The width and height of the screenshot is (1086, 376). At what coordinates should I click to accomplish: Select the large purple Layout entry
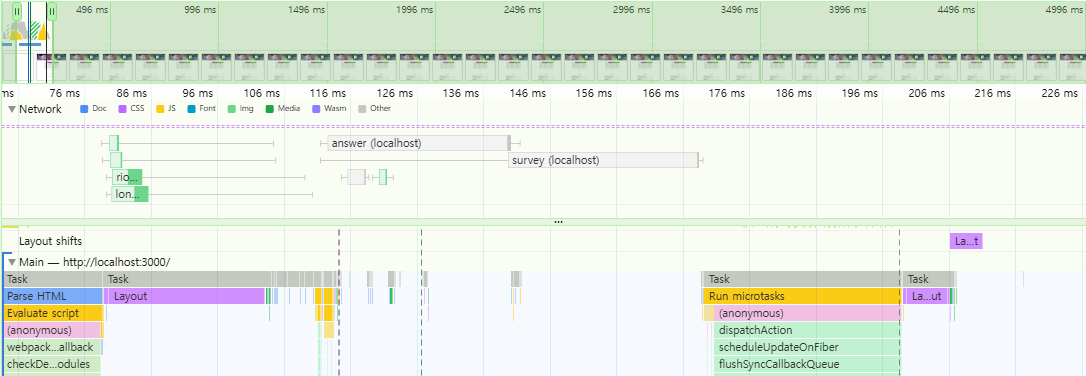pos(184,296)
